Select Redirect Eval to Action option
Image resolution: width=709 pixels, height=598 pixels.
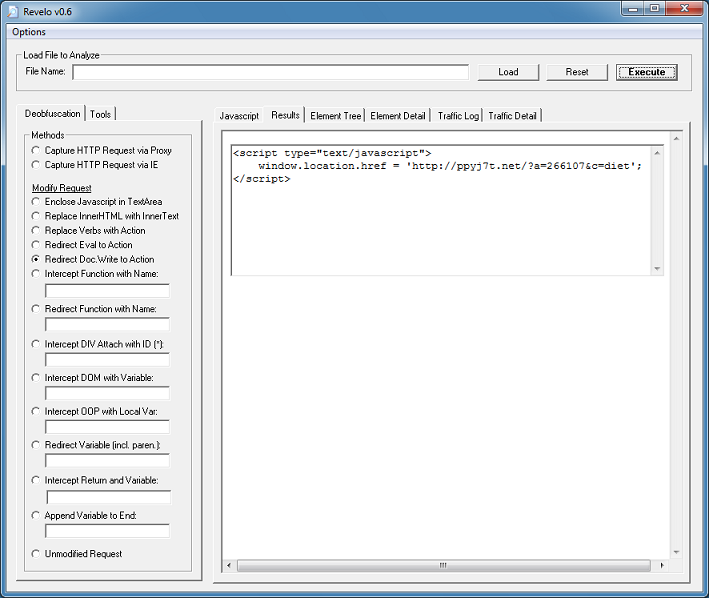click(x=37, y=245)
